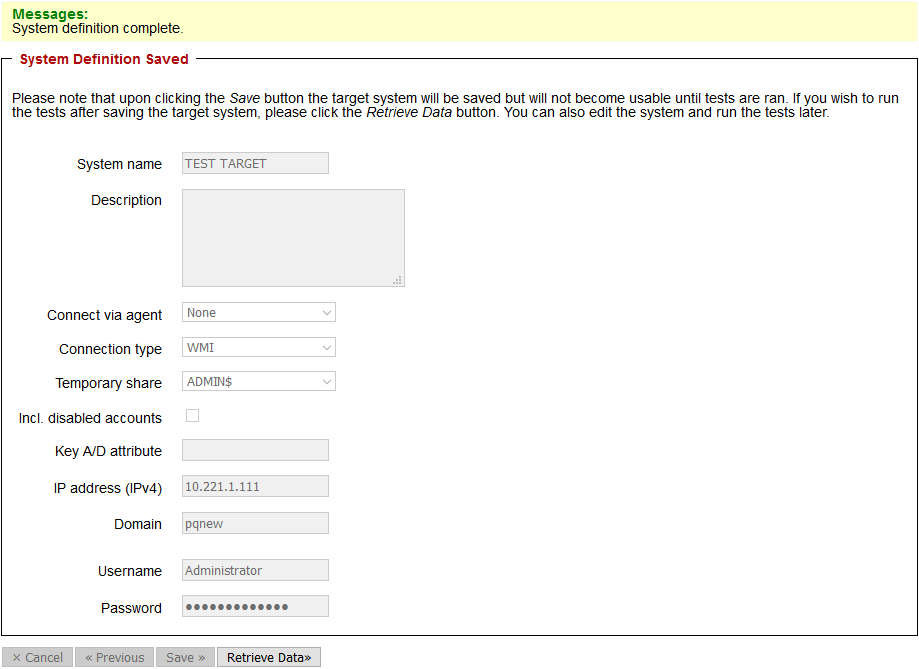Image resolution: width=919 pixels, height=669 pixels.
Task: Click the IP address (IPv4) field
Action: pyautogui.click(x=255, y=486)
